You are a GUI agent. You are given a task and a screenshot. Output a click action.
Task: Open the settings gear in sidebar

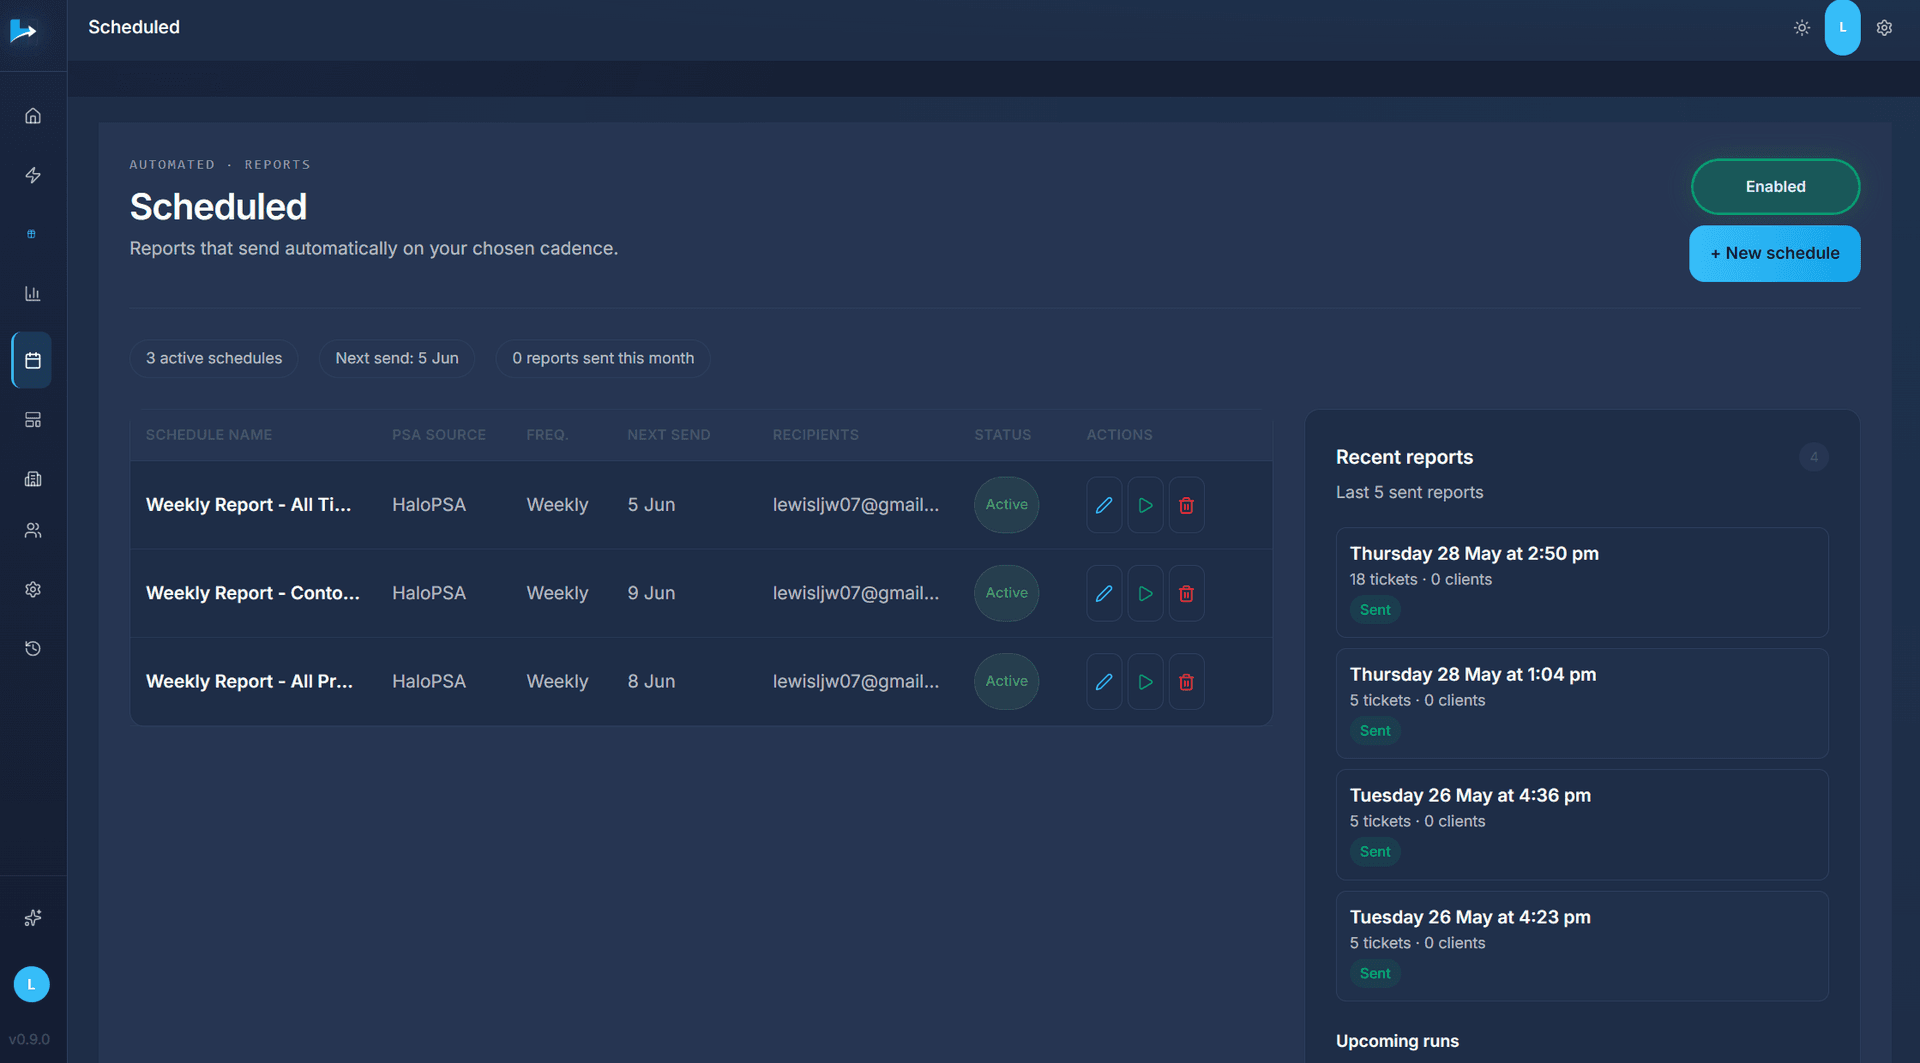(x=33, y=589)
